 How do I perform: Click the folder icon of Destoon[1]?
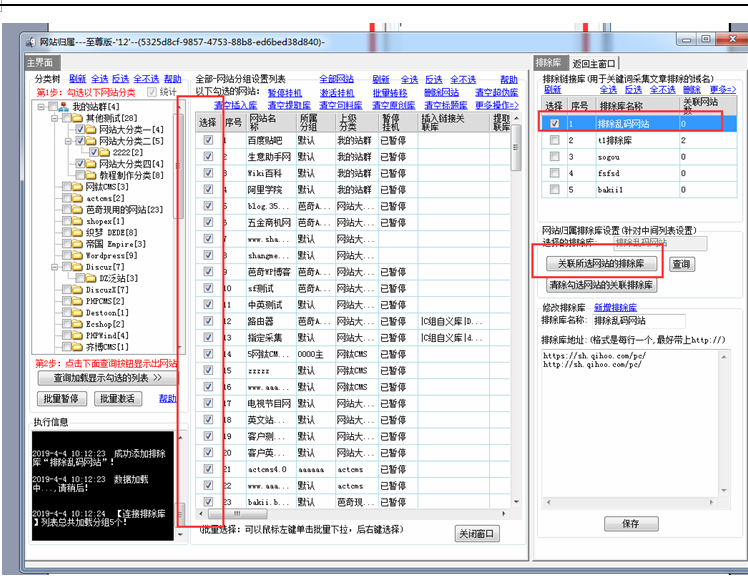point(77,313)
